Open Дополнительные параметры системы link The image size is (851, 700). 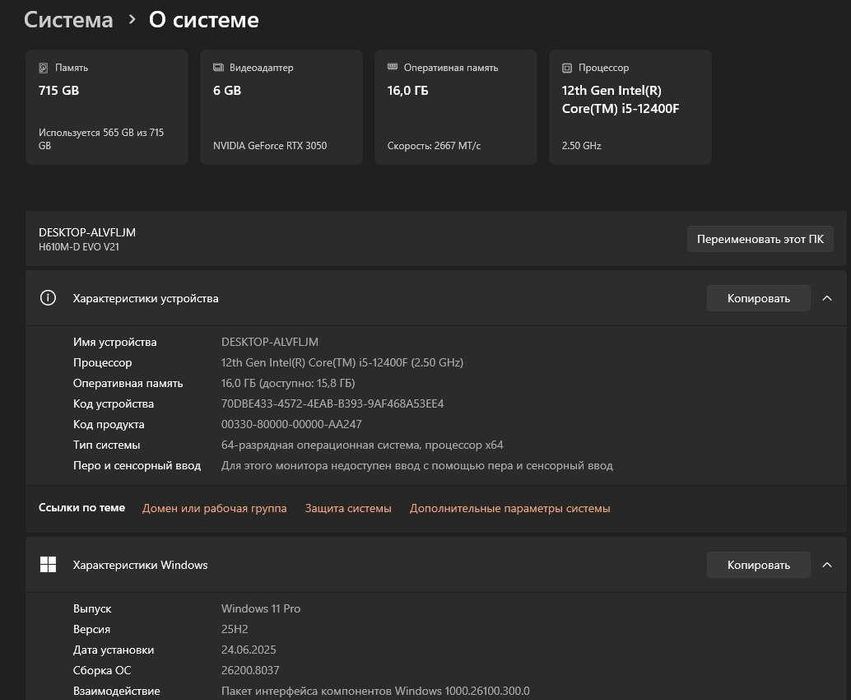click(x=509, y=508)
